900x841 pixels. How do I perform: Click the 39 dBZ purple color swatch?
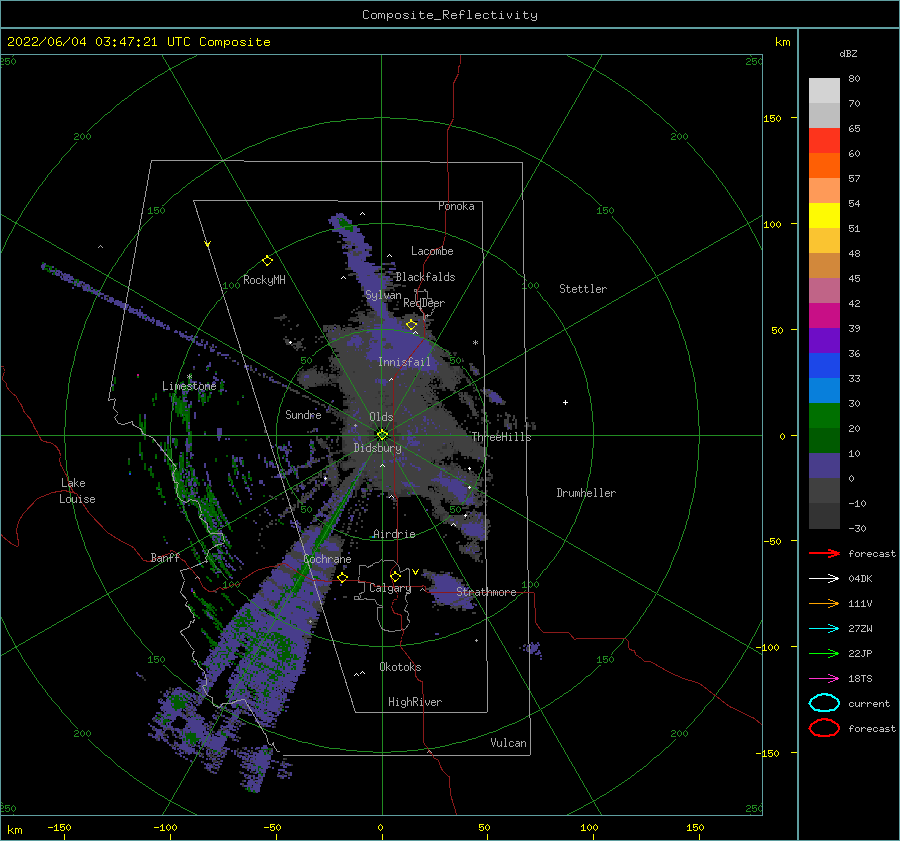point(824,340)
